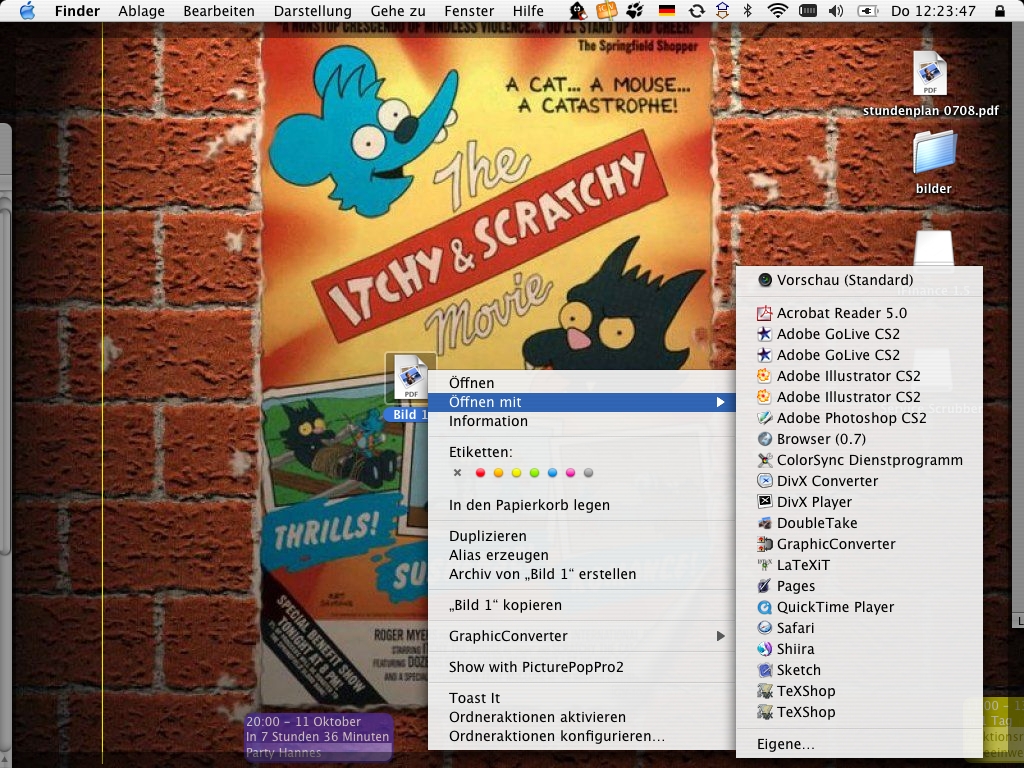1024x768 pixels.
Task: Open the Bluetooth status menu
Action: coord(748,10)
